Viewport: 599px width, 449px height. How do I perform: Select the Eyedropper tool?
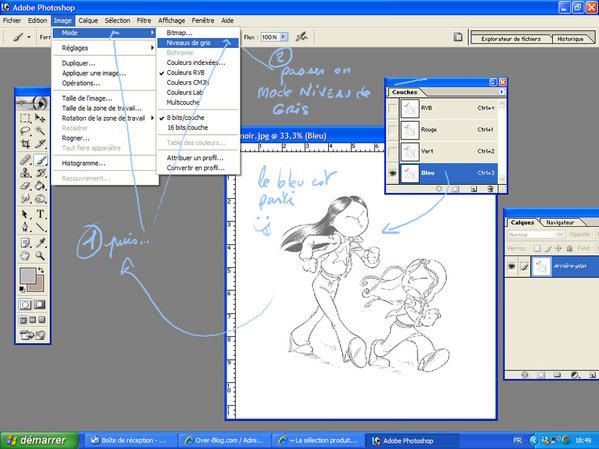click(x=40, y=243)
